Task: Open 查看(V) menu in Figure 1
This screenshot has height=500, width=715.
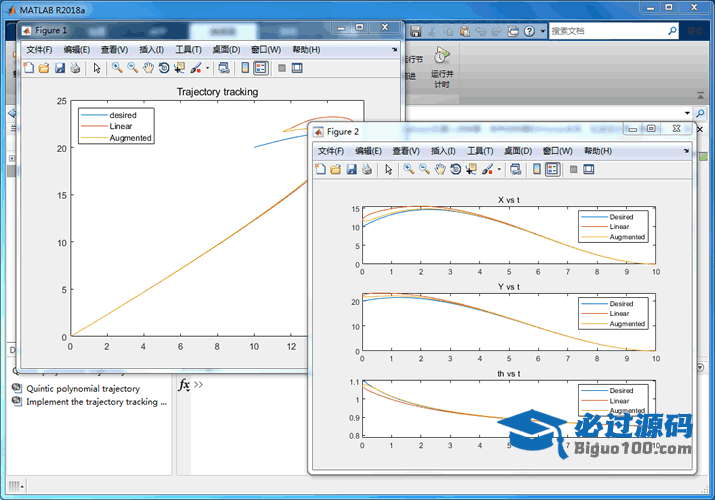Action: coord(114,50)
